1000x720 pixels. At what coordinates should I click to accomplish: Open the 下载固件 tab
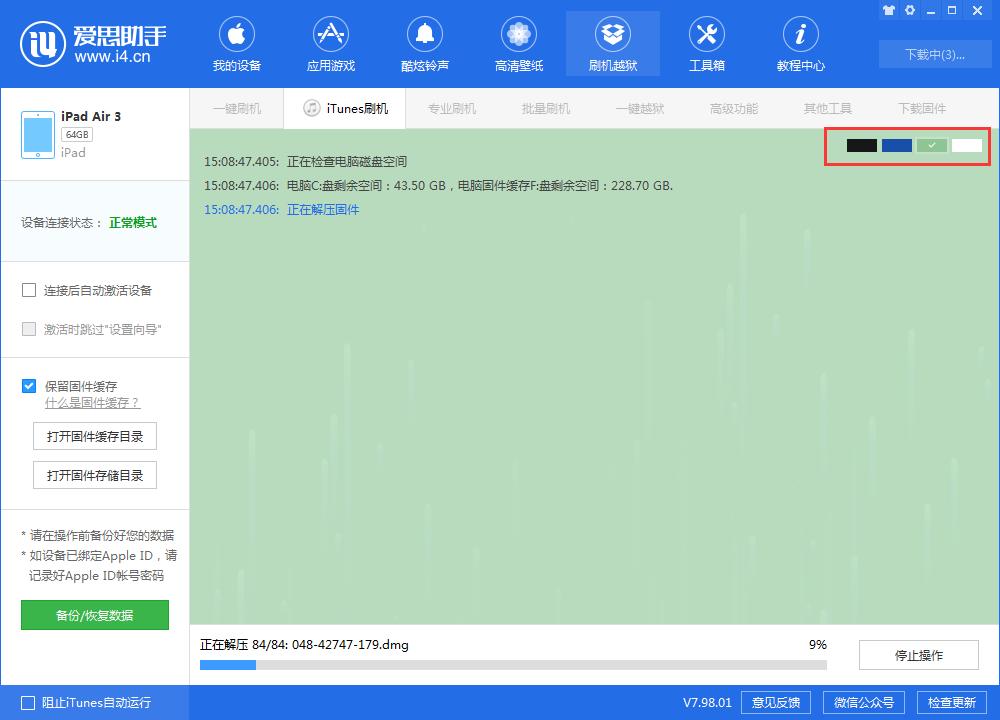coord(920,107)
